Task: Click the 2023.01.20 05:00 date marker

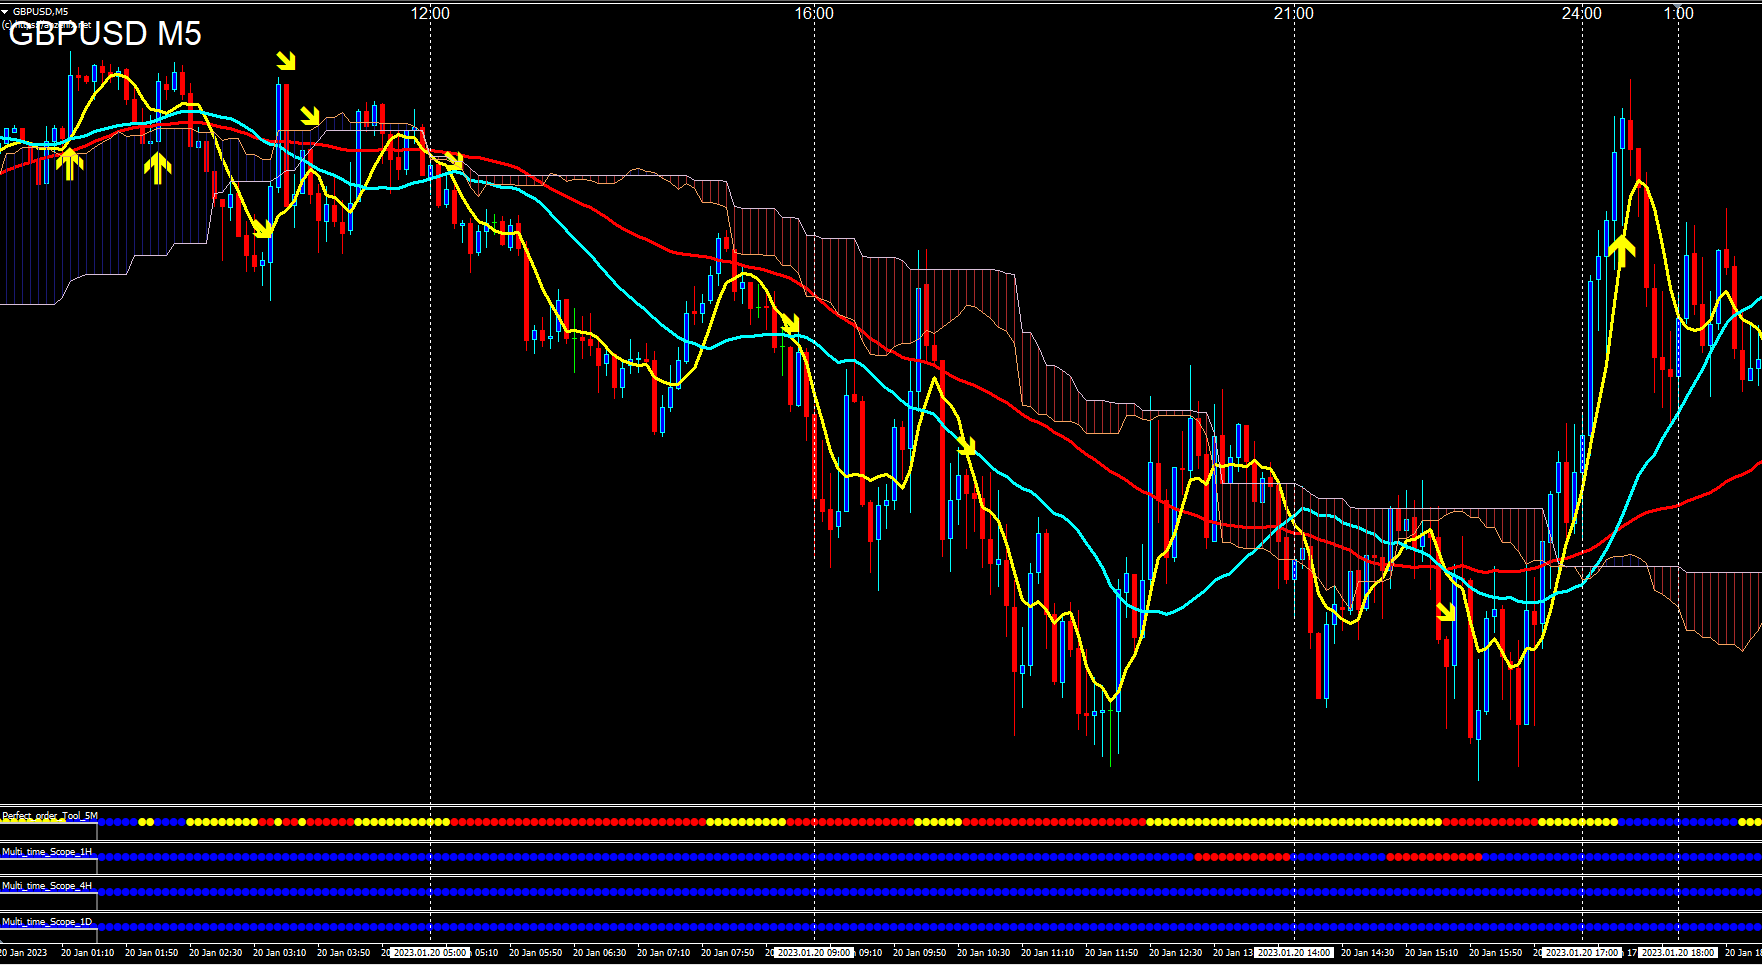Action: 430,953
